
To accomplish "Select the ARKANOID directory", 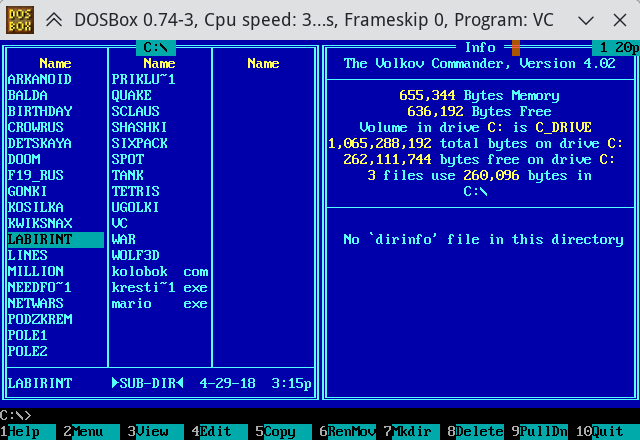I will click(x=40, y=79).
